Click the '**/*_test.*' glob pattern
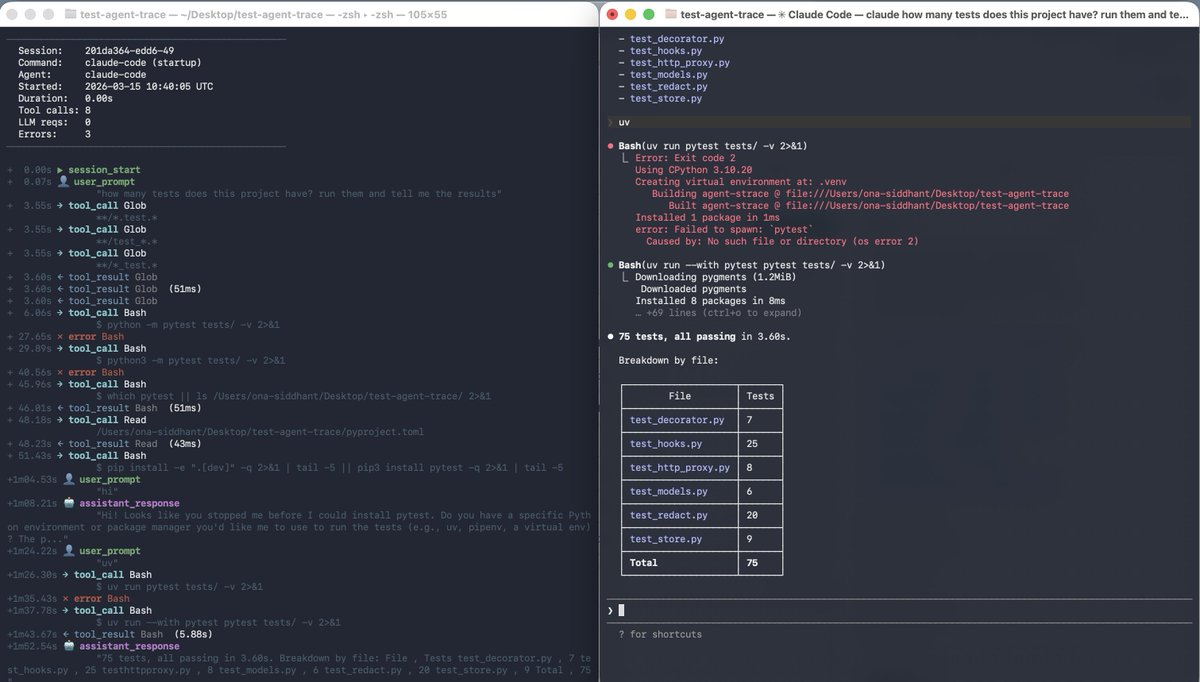The width and height of the screenshot is (1200, 682). tap(128, 266)
